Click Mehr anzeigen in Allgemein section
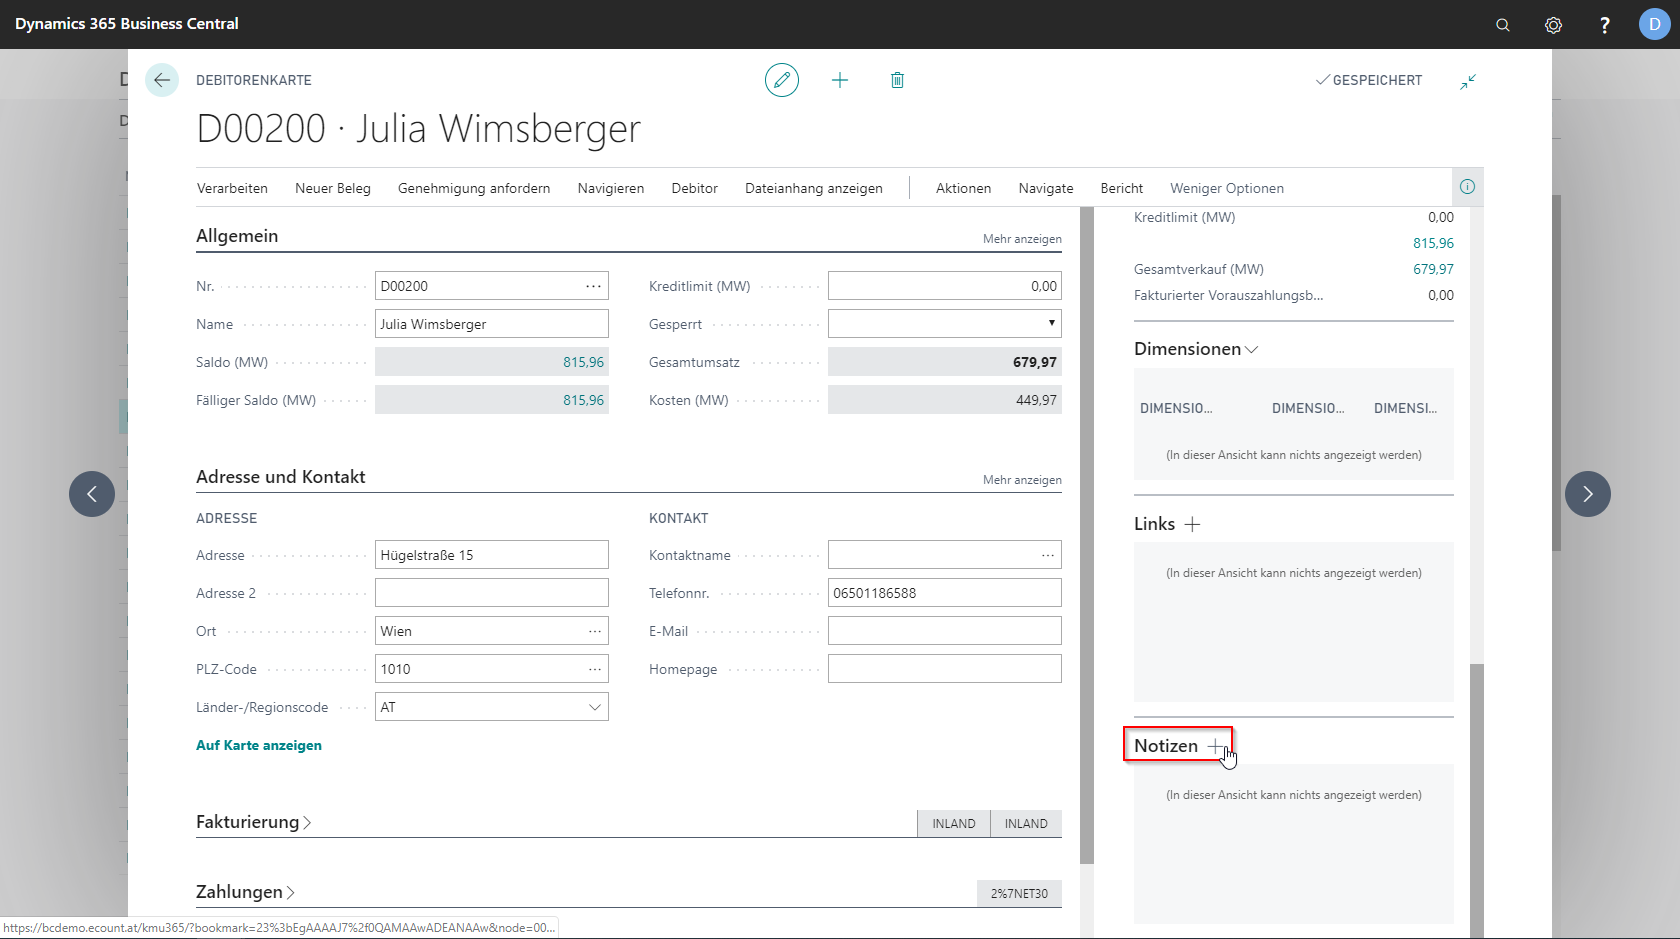The image size is (1680, 939). click(1022, 239)
